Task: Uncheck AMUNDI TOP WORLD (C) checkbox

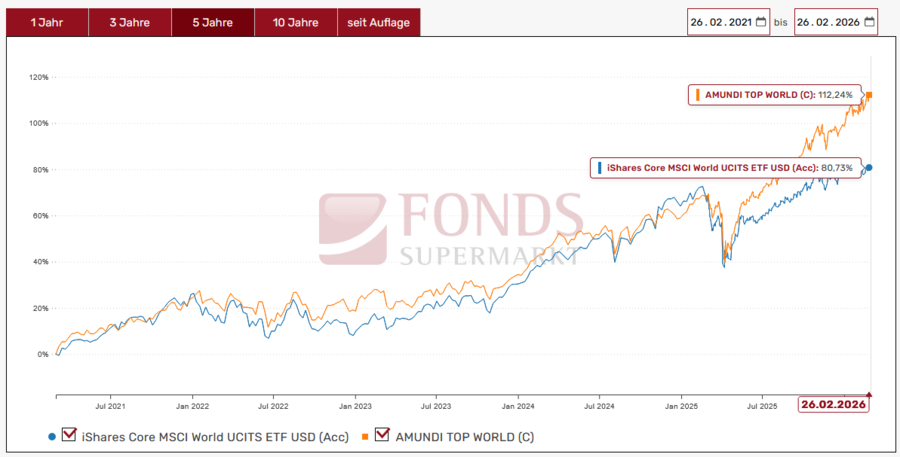Action: (x=382, y=434)
